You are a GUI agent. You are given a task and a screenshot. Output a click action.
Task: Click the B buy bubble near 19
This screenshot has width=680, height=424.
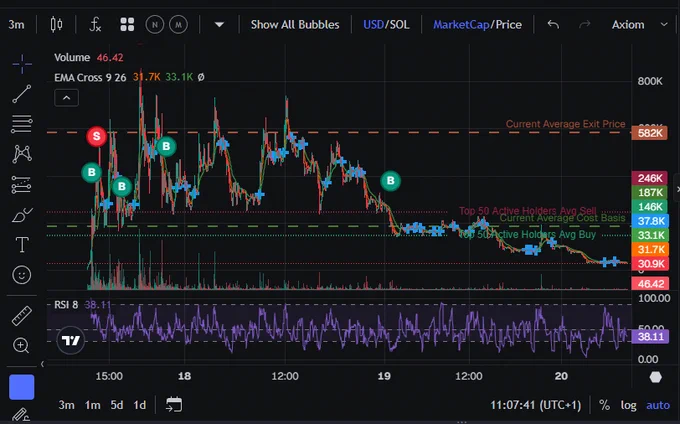pos(390,181)
